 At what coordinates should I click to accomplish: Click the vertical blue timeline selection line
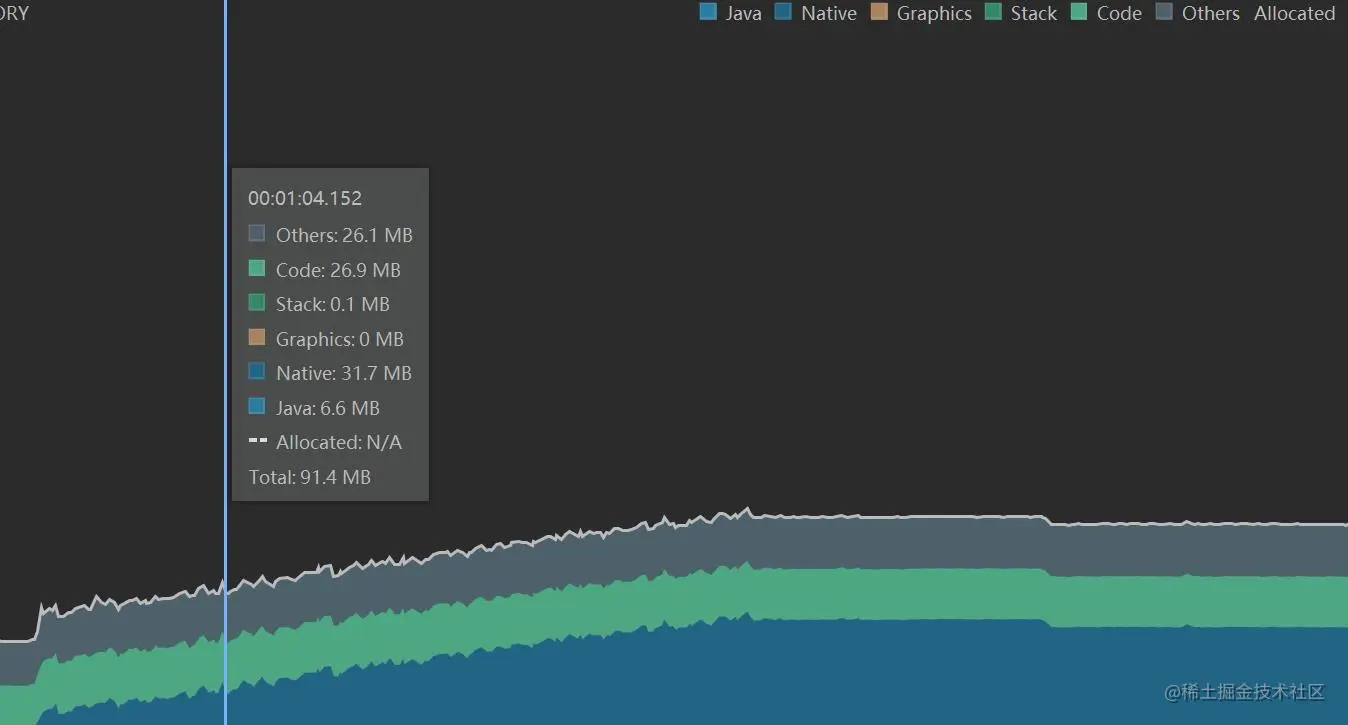coord(225,362)
